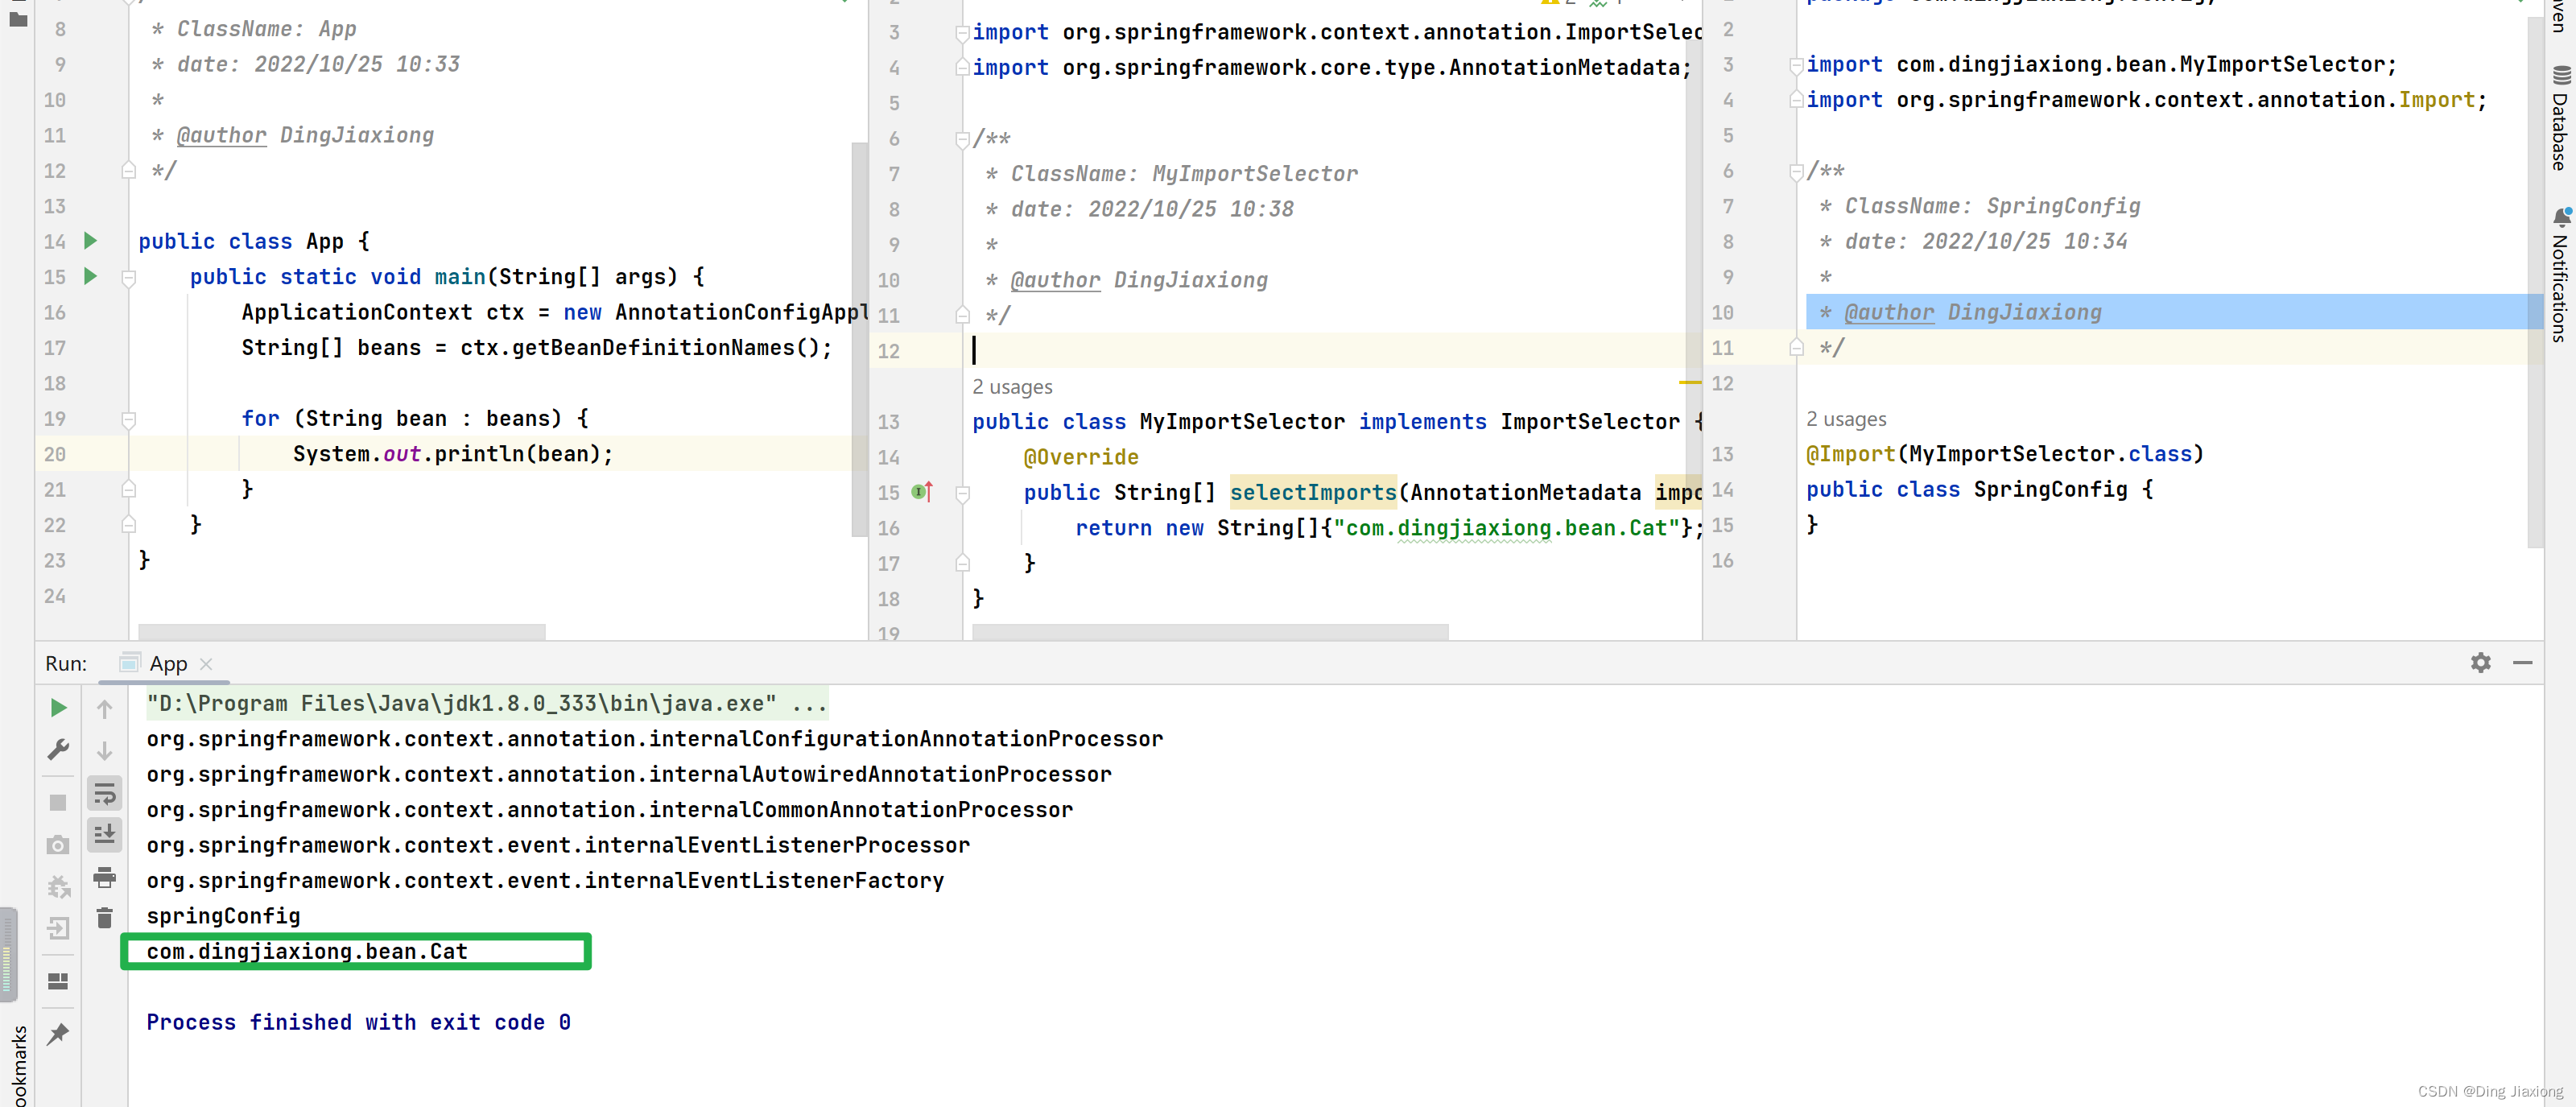Fold end marker at App line 22
The image size is (2576, 1107).
pyautogui.click(x=129, y=525)
